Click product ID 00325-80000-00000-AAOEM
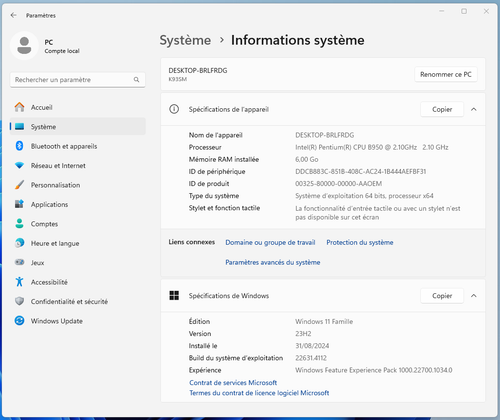Viewport: 500px width, 420px height. (x=339, y=184)
